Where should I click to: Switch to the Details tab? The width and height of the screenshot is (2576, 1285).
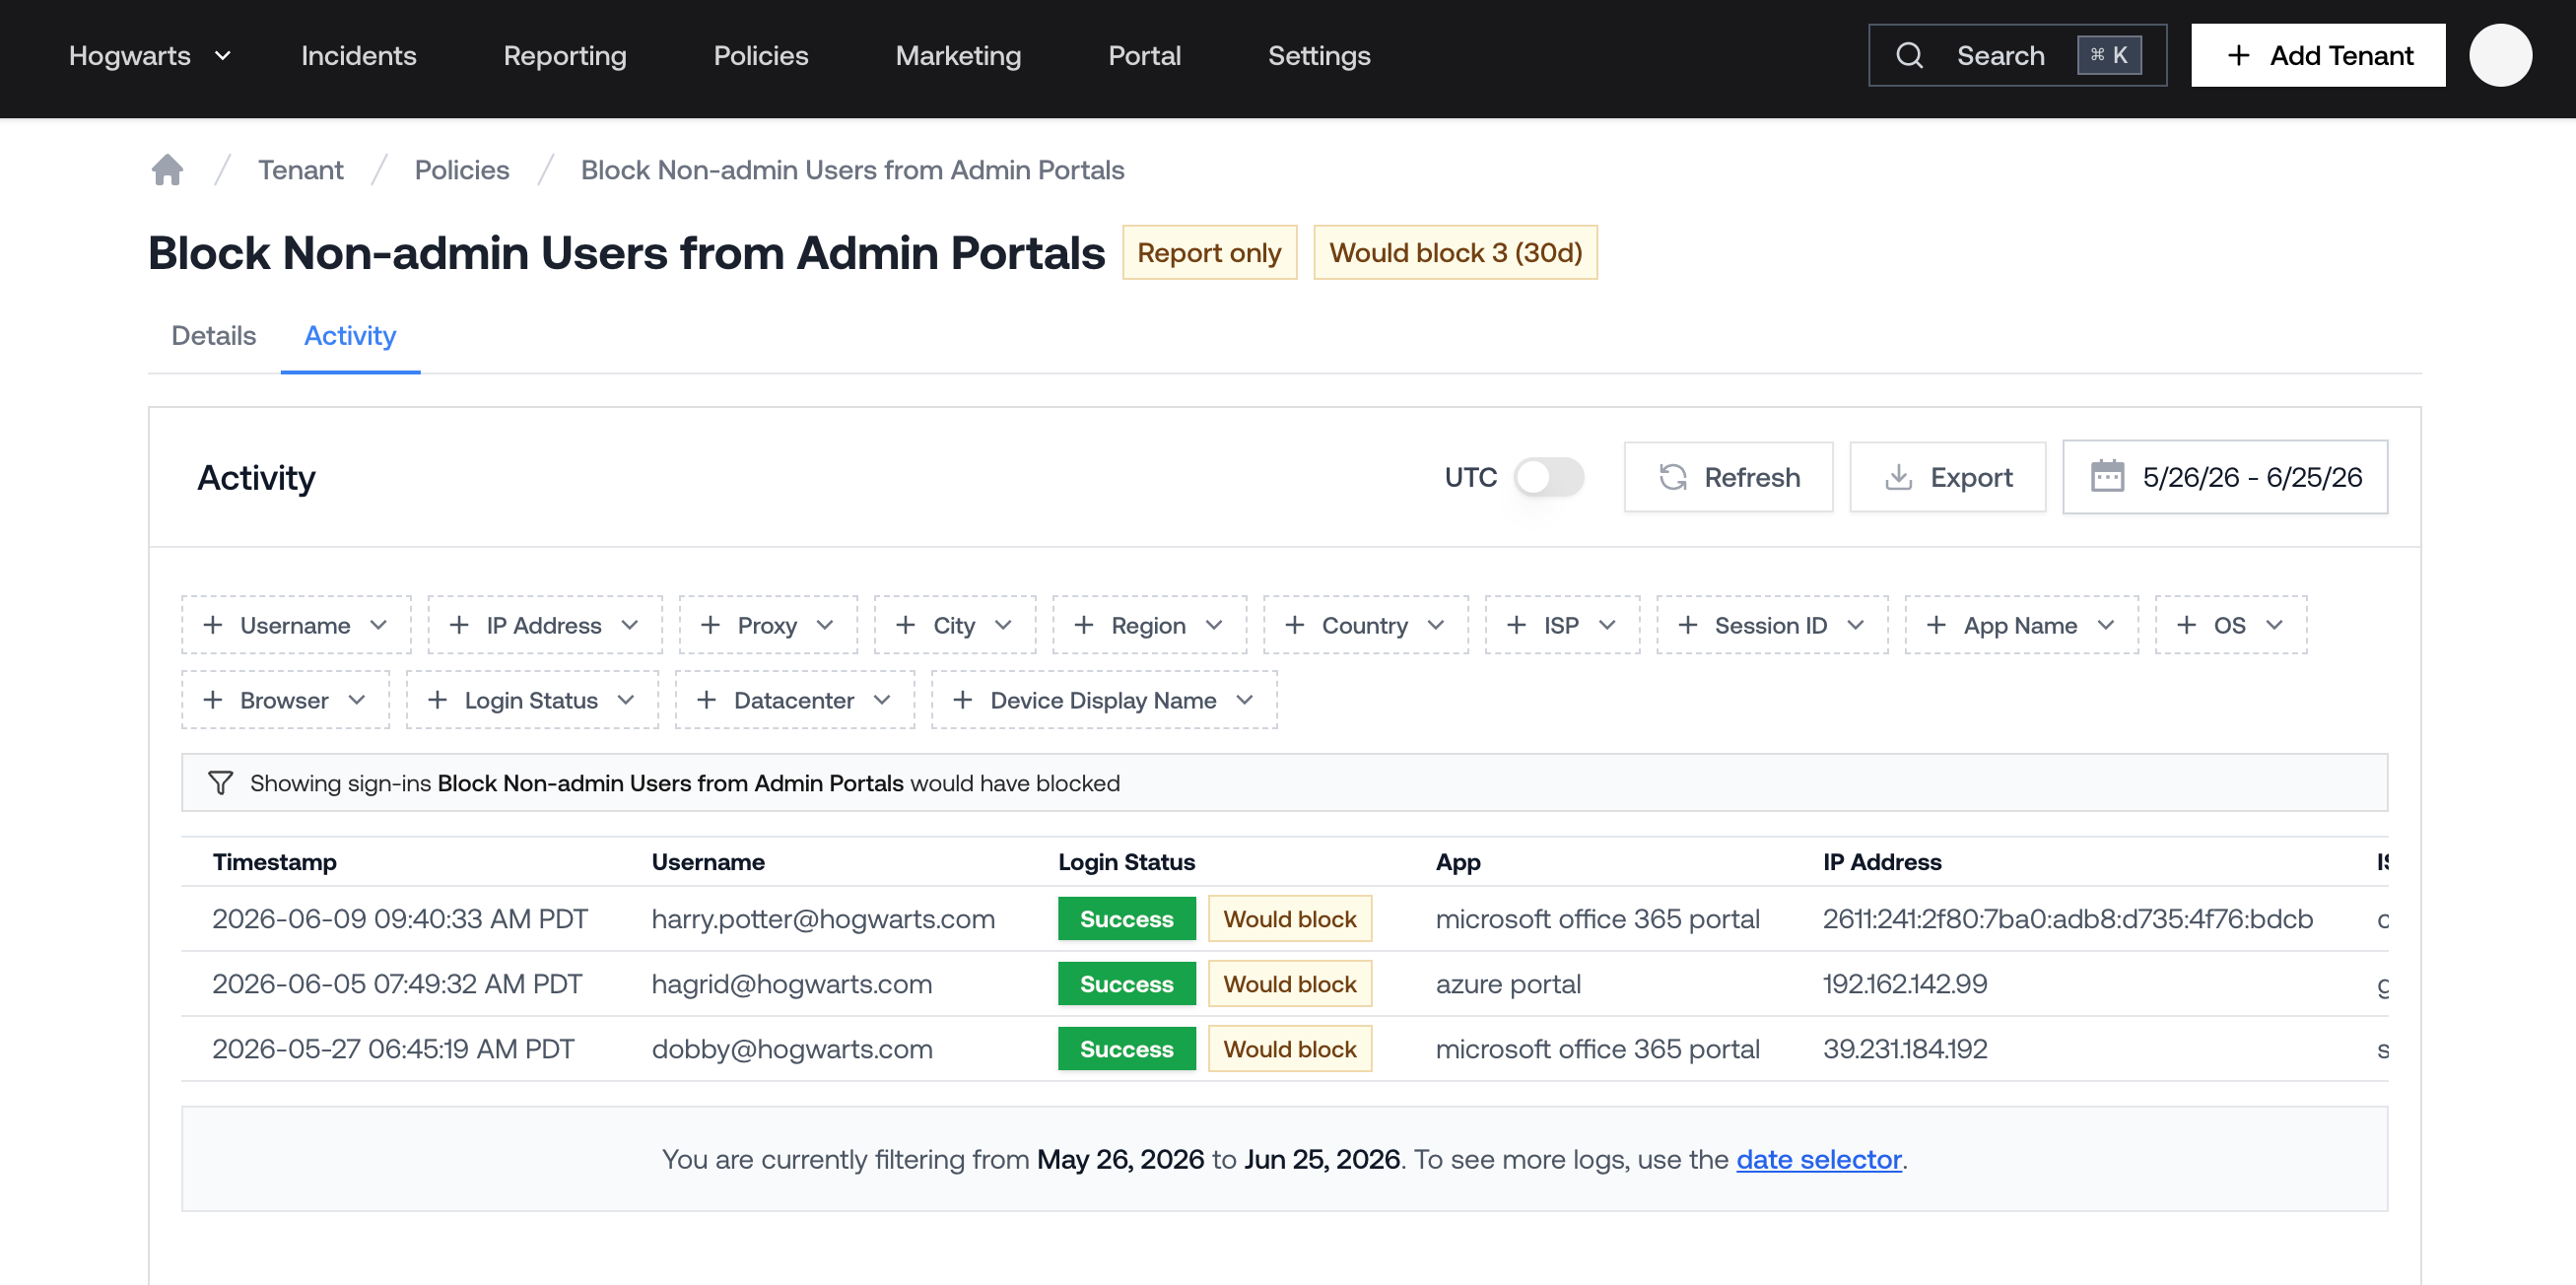click(x=213, y=335)
